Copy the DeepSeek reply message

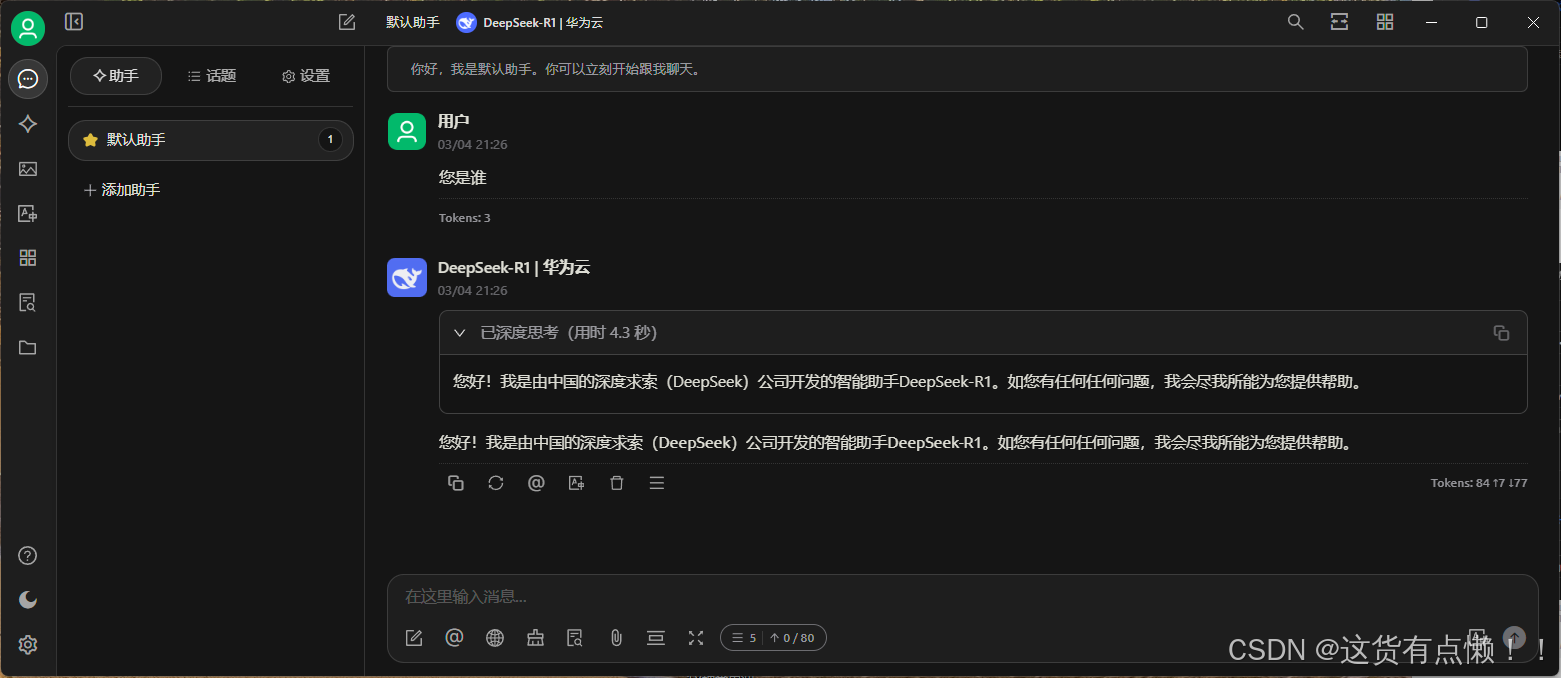(456, 483)
